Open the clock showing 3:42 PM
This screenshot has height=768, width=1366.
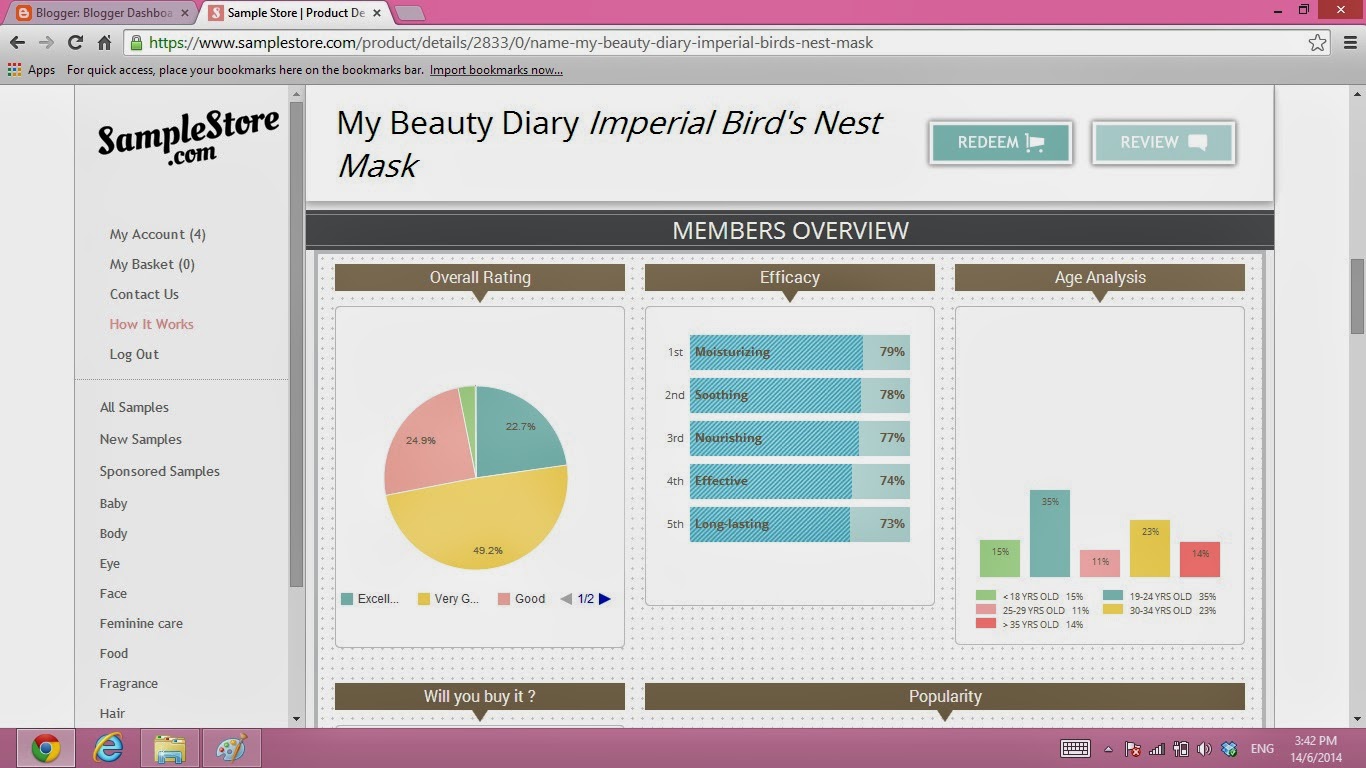pyautogui.click(x=1314, y=749)
